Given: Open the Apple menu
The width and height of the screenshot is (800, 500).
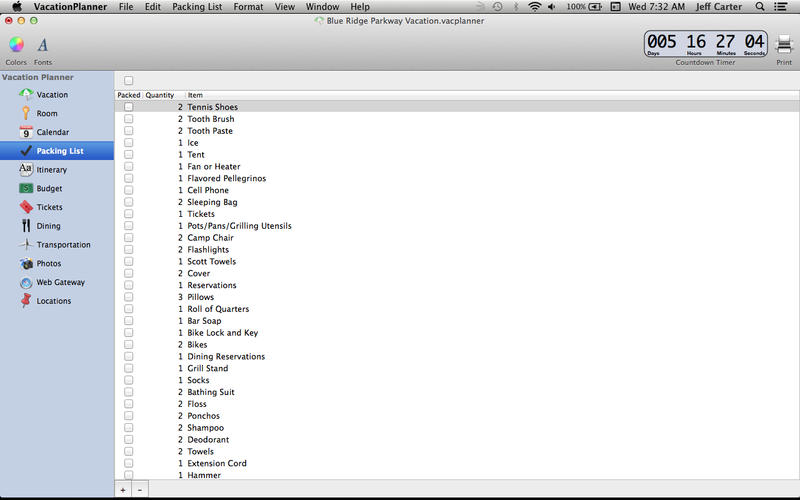Looking at the screenshot, I should [17, 7].
